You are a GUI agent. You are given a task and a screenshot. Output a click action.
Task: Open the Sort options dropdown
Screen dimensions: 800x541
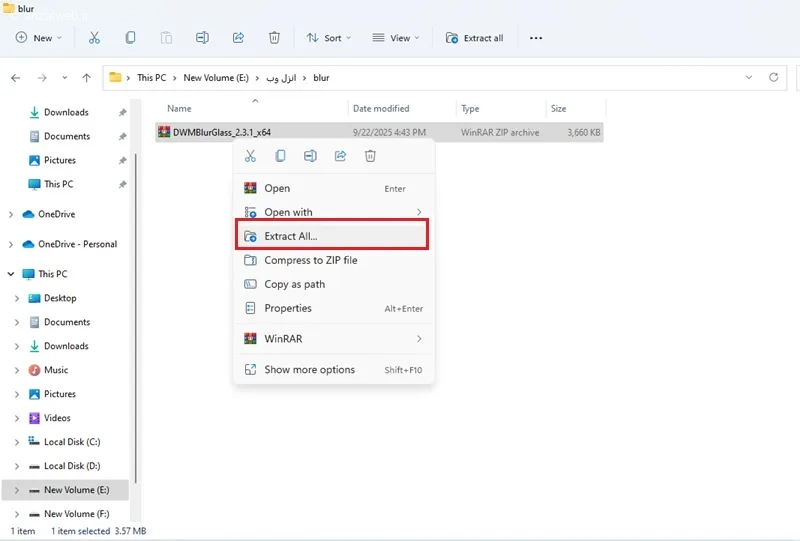point(329,38)
